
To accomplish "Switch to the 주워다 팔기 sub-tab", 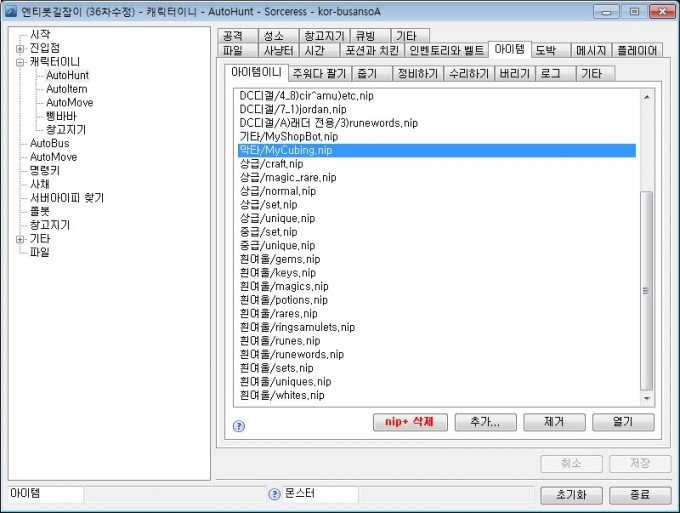I will point(320,74).
